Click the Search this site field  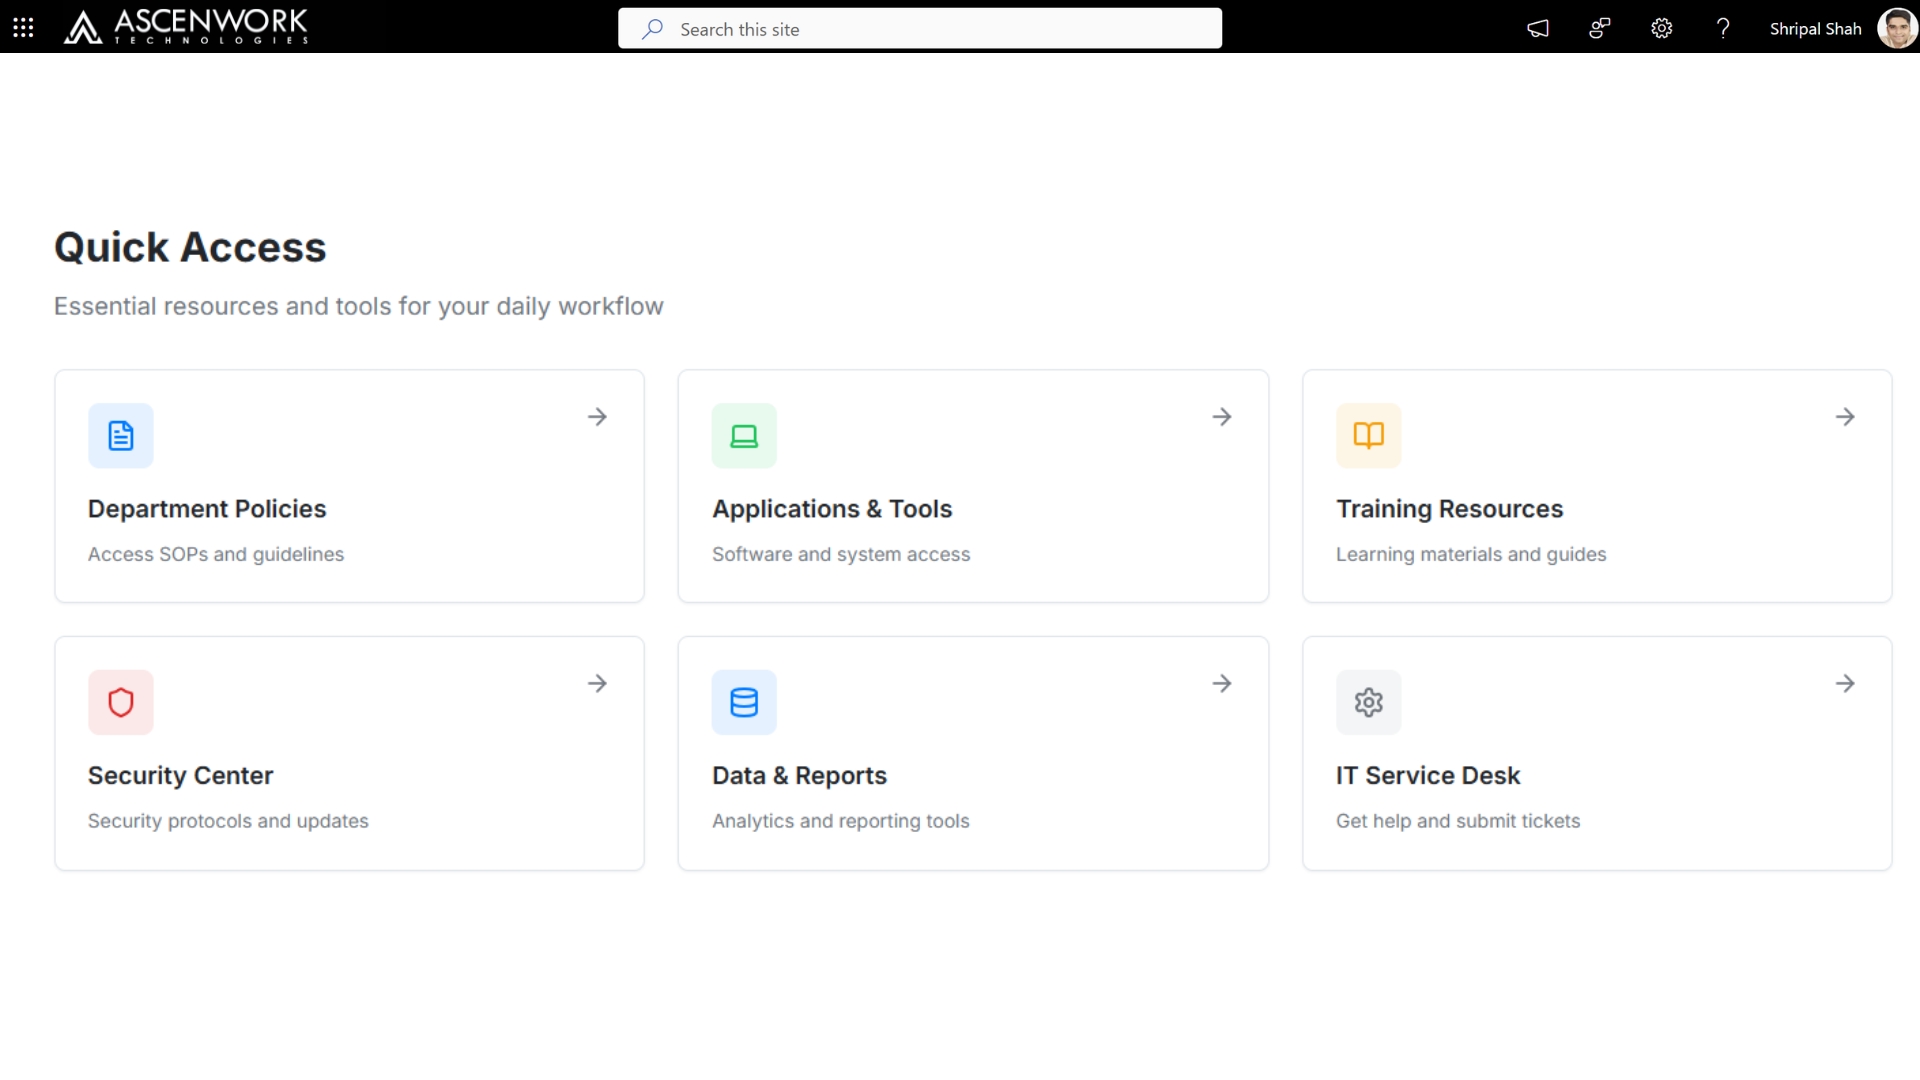pyautogui.click(x=920, y=29)
